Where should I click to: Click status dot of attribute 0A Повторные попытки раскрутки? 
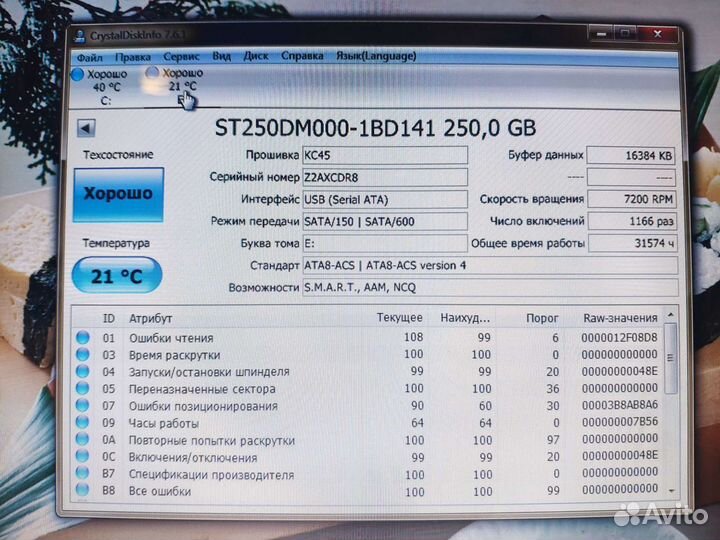[x=83, y=439]
